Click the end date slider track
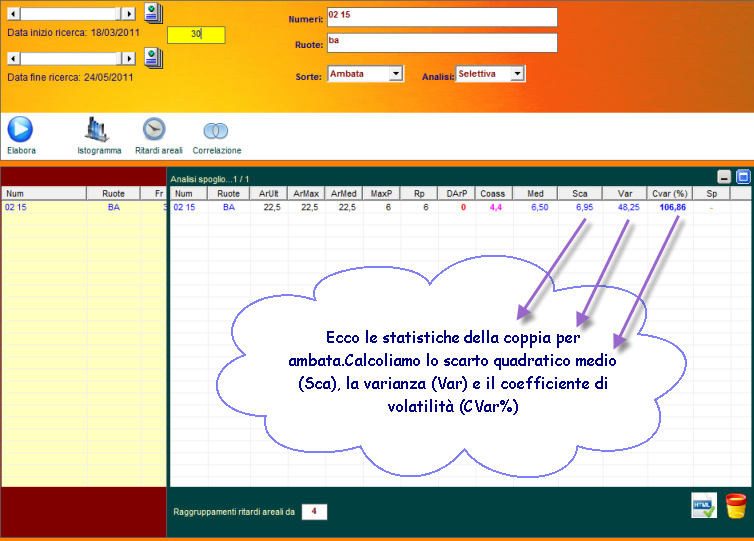 click(71, 58)
